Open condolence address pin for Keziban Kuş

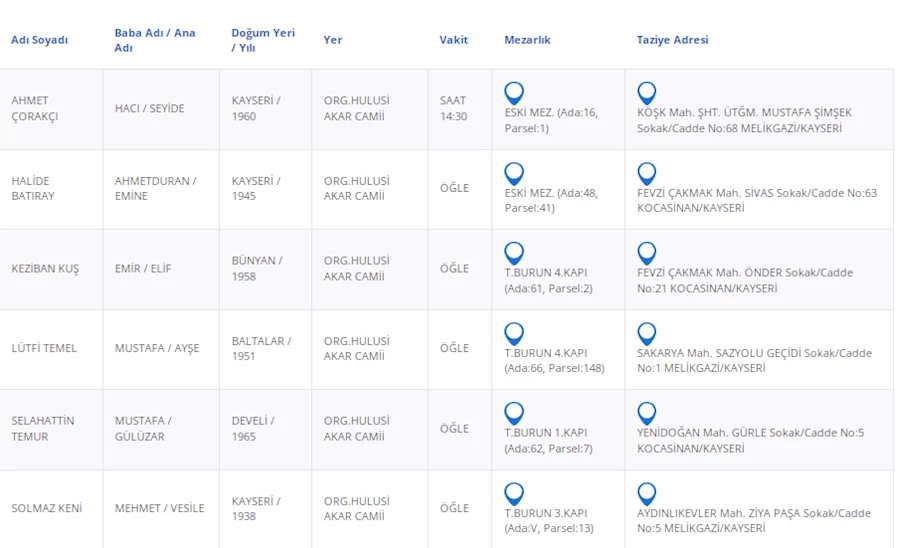(647, 253)
